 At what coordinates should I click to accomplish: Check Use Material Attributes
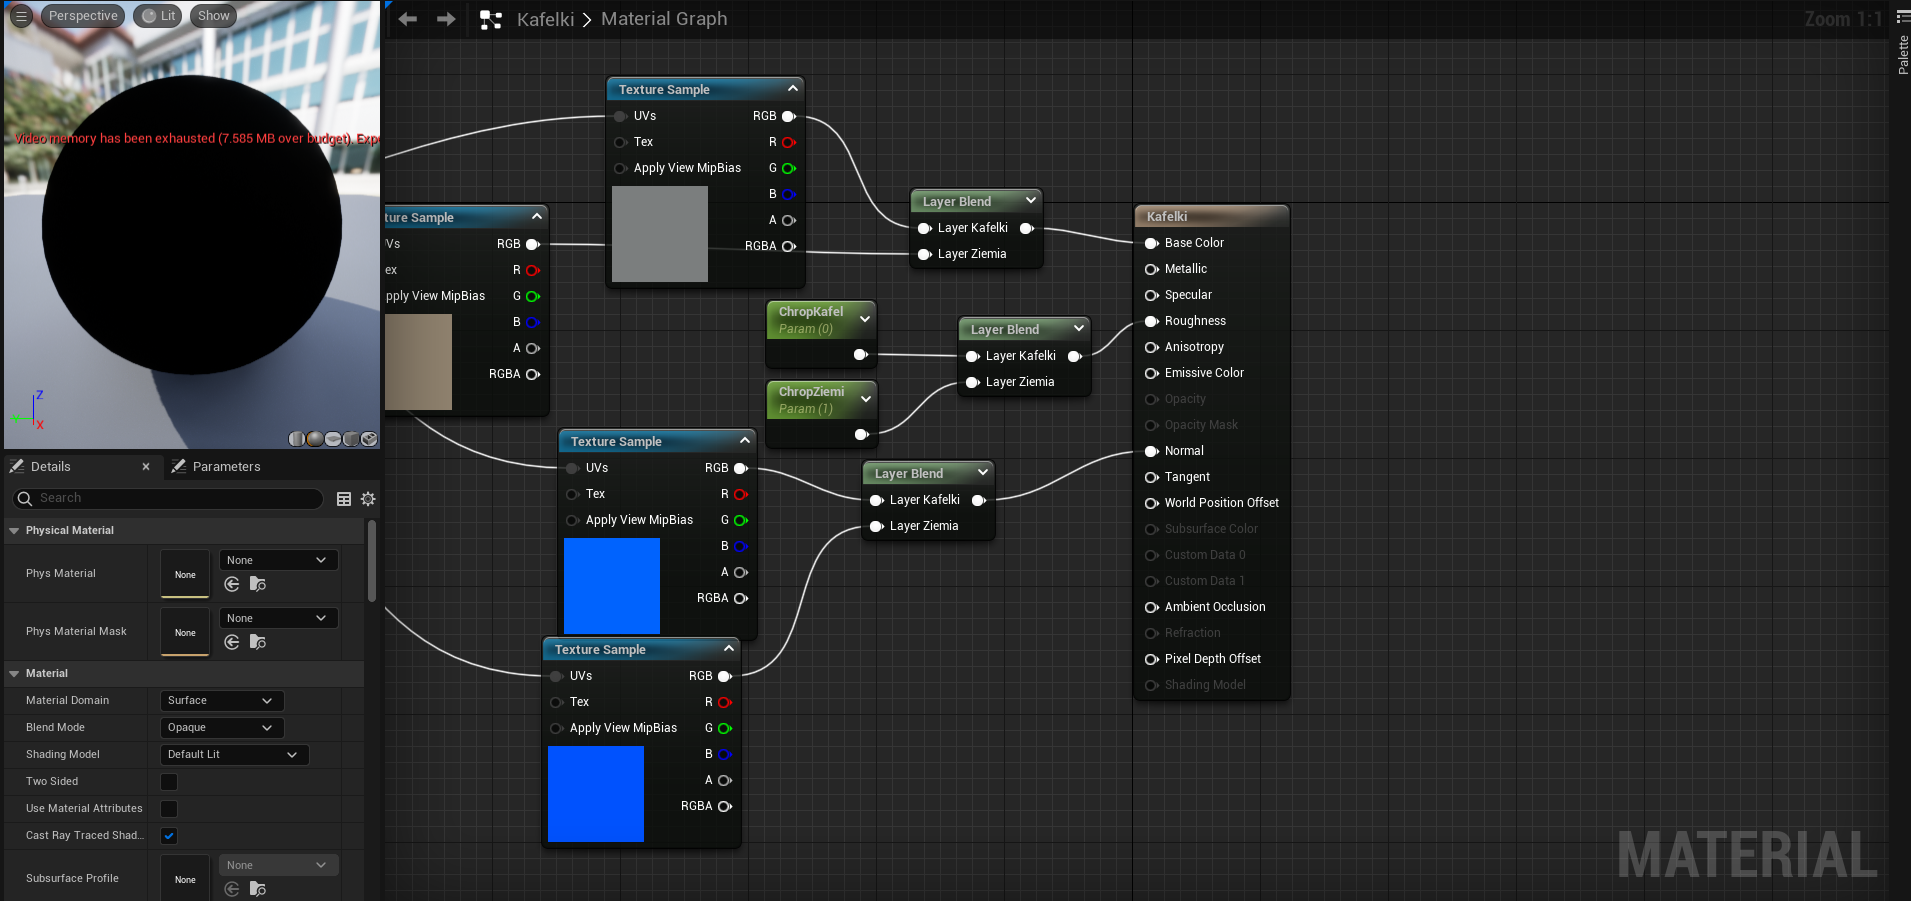click(x=168, y=809)
